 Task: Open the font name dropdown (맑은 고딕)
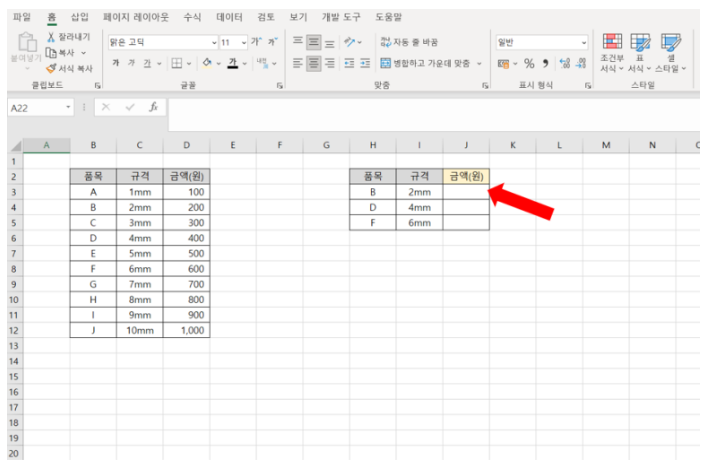[214, 43]
